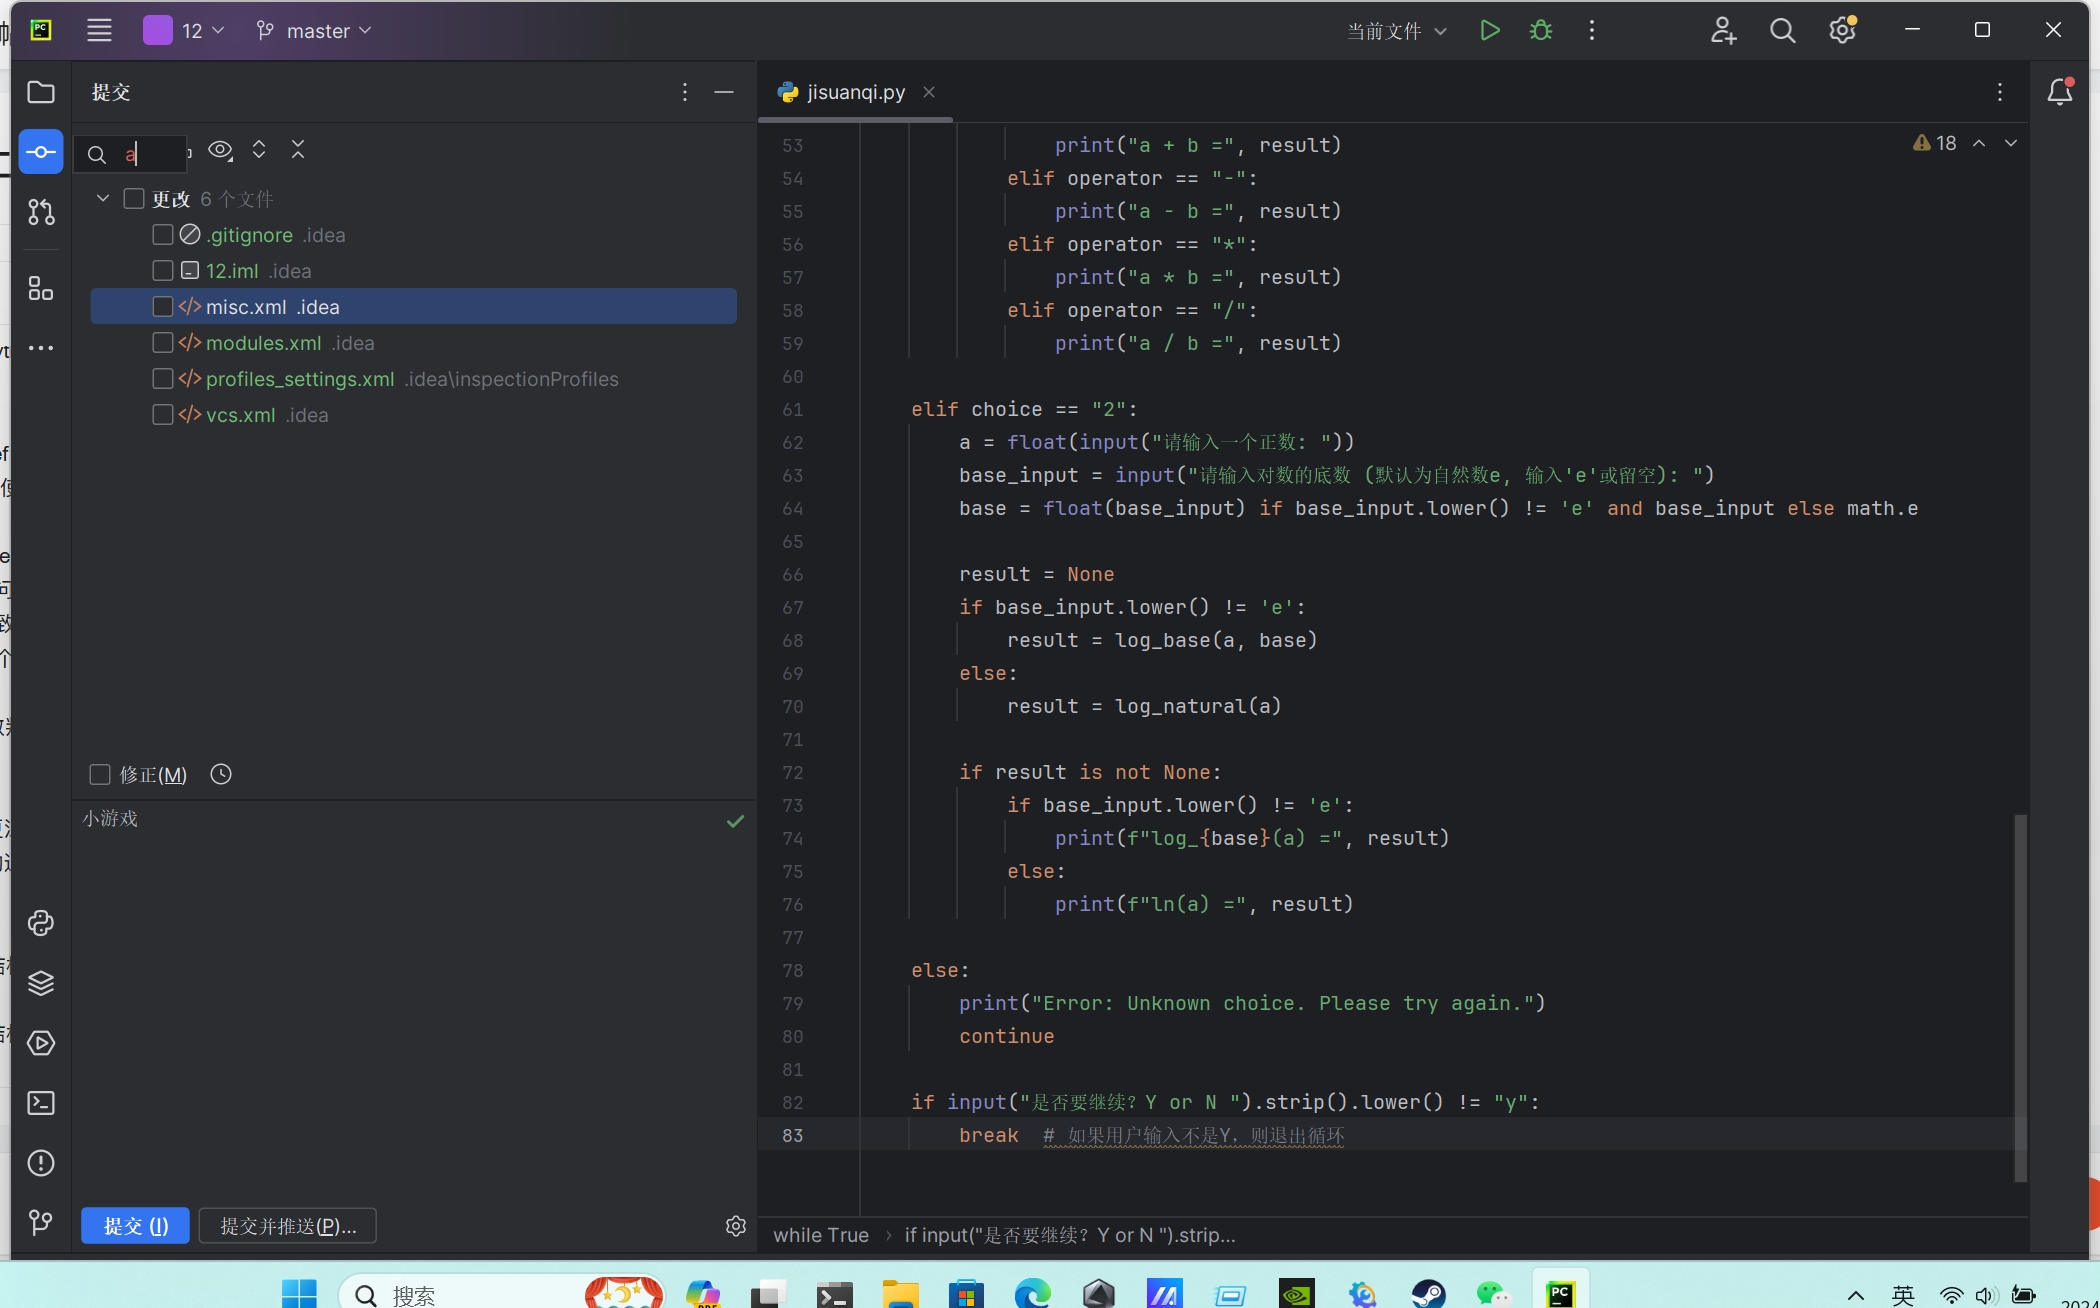Image resolution: width=2100 pixels, height=1308 pixels.
Task: Enable the 修正(M) amend checkbox
Action: 100,775
